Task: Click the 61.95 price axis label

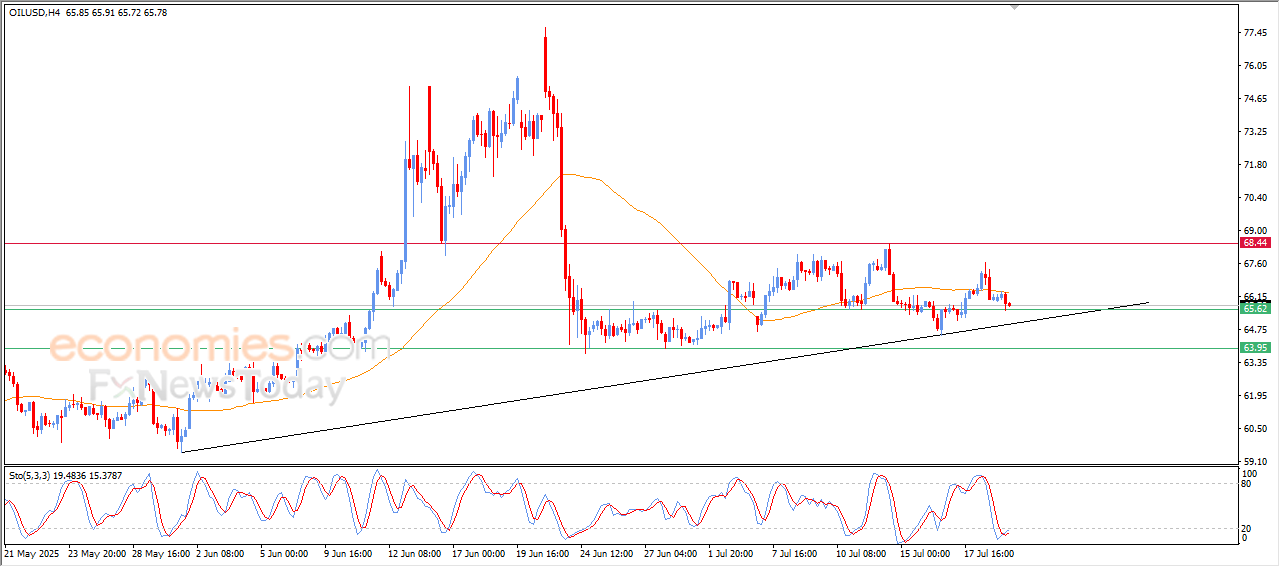Action: 1256,396
